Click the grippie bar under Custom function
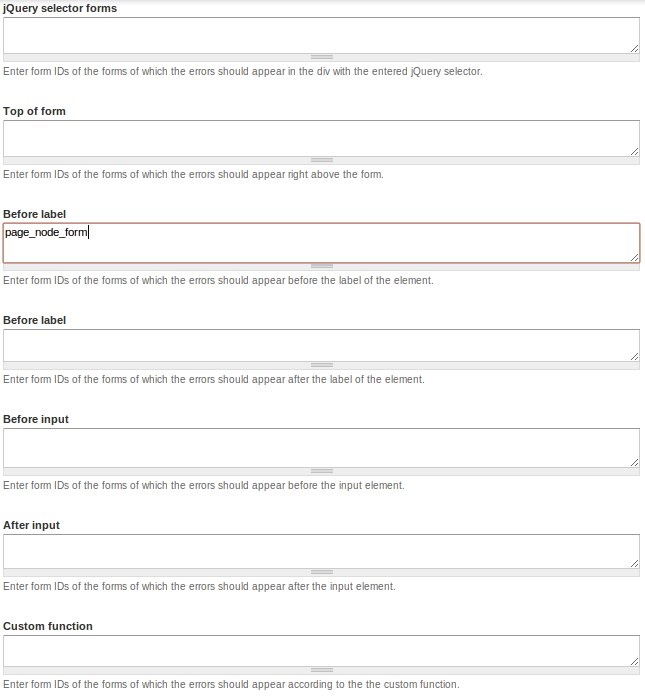The image size is (645, 697). tap(321, 670)
